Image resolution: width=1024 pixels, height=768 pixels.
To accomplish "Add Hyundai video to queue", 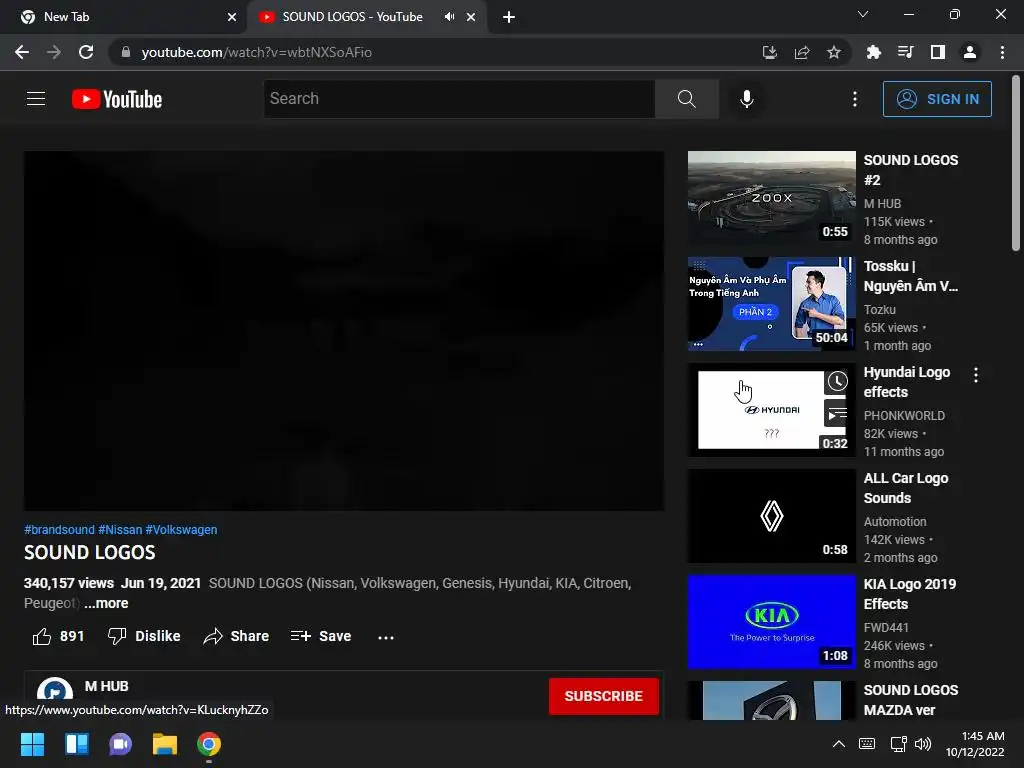I will click(837, 414).
